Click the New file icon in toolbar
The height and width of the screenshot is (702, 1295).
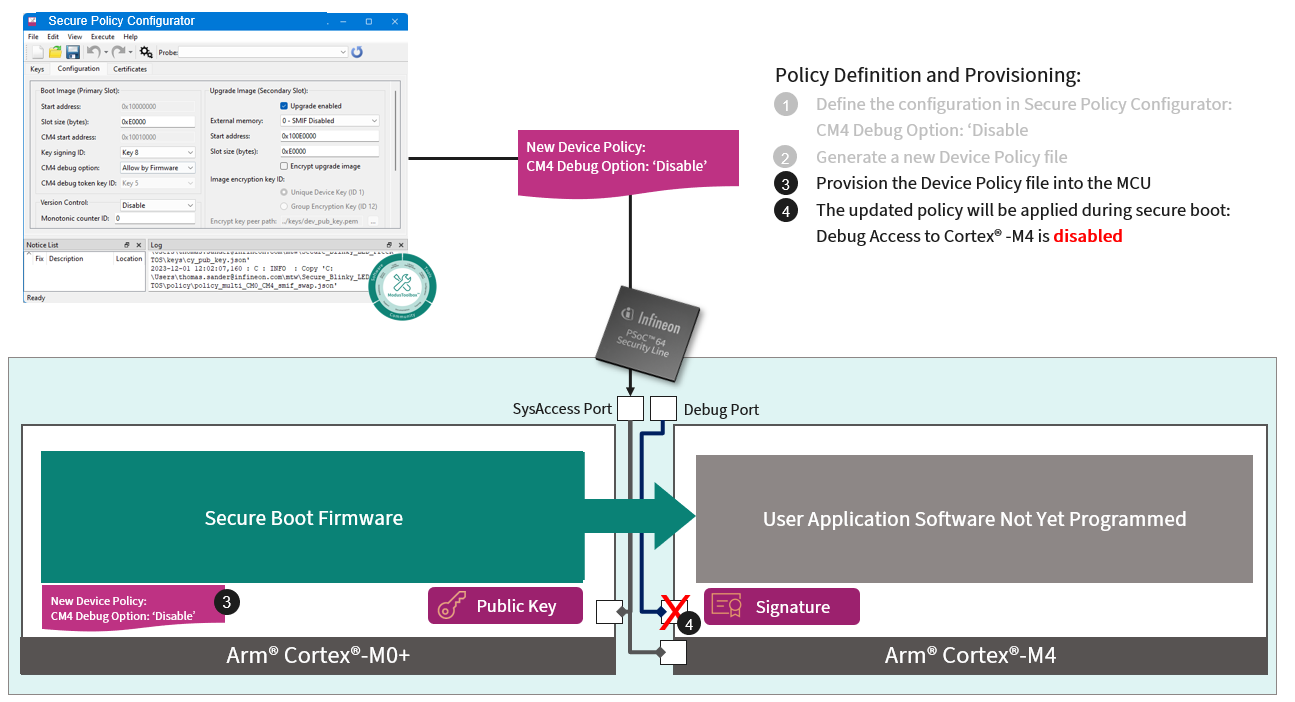point(39,52)
